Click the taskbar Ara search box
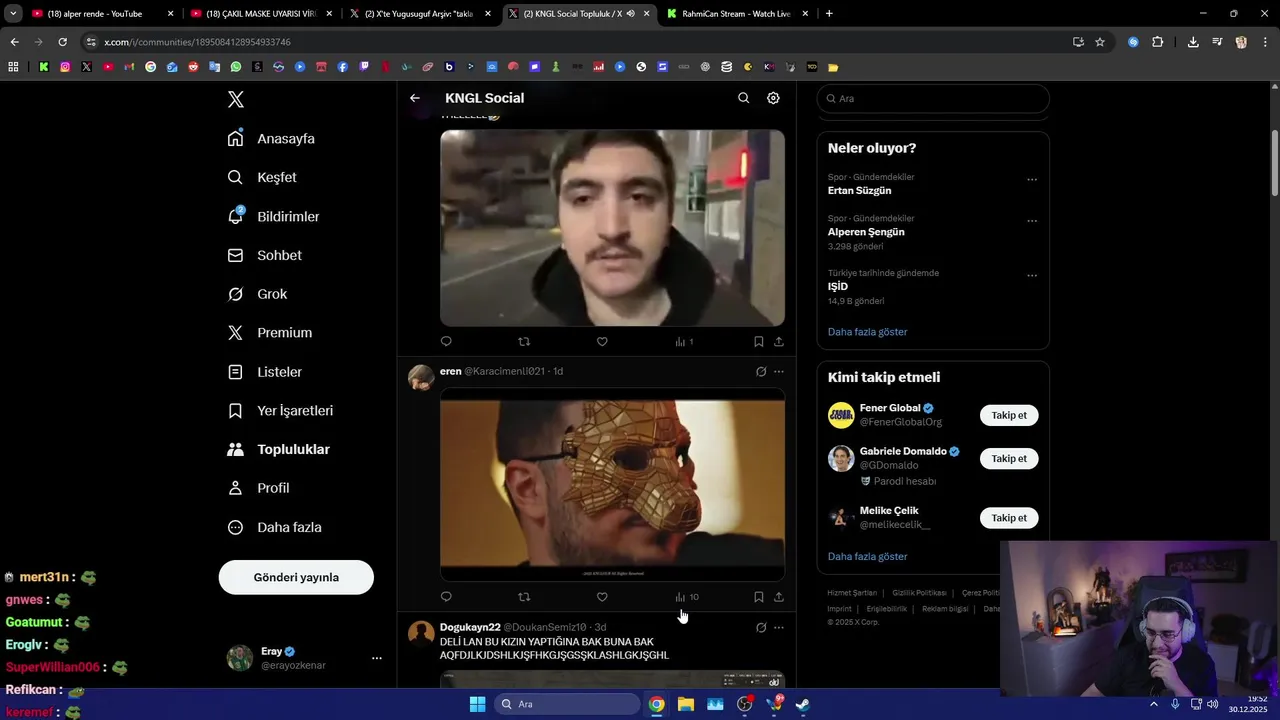The width and height of the screenshot is (1280, 720). pyautogui.click(x=567, y=704)
